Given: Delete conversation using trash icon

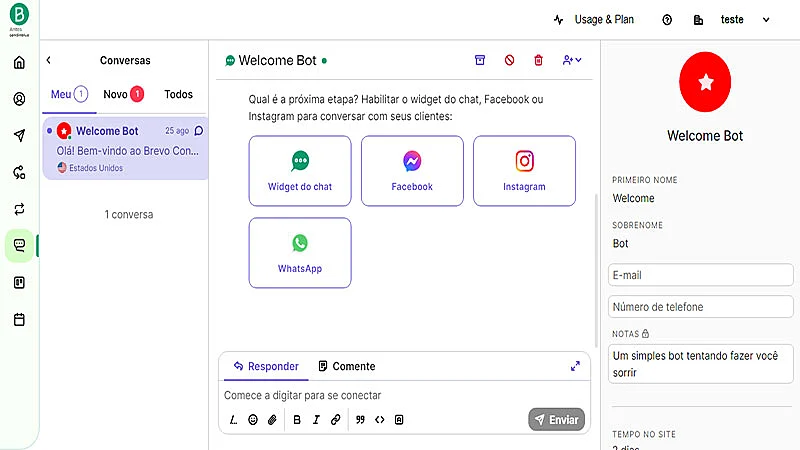Looking at the screenshot, I should click(x=538, y=60).
